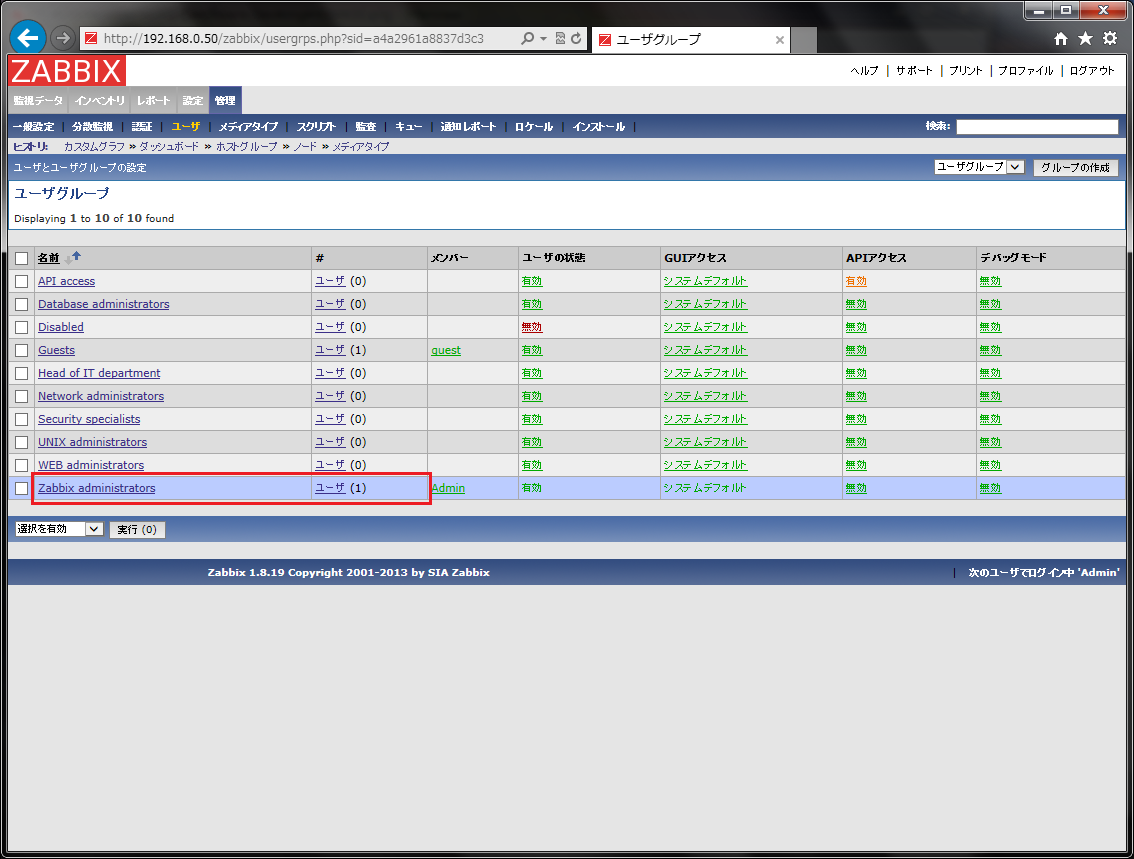Open the Guests group link
The width and height of the screenshot is (1134, 859).
[x=56, y=350]
